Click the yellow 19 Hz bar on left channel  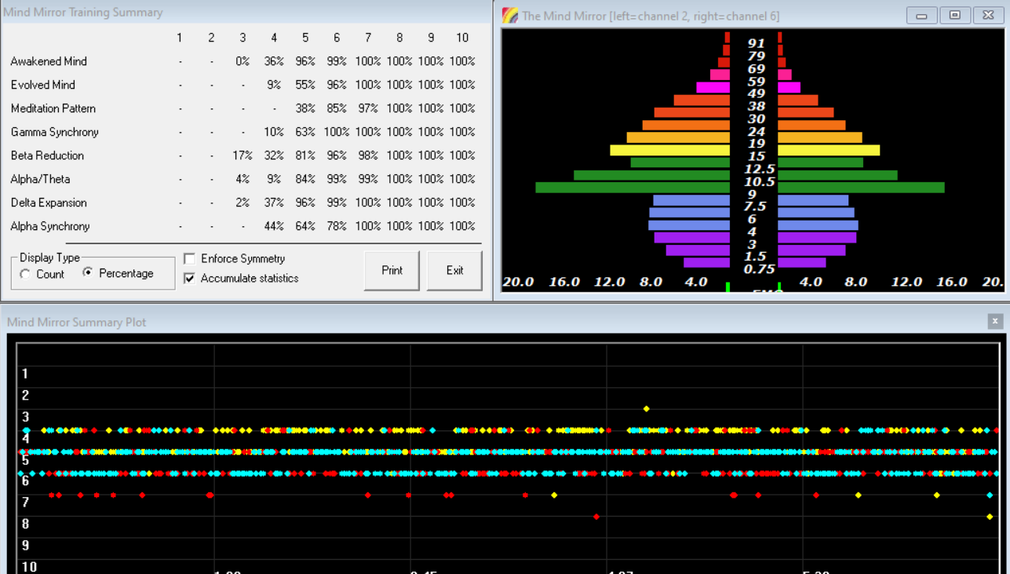pos(670,150)
